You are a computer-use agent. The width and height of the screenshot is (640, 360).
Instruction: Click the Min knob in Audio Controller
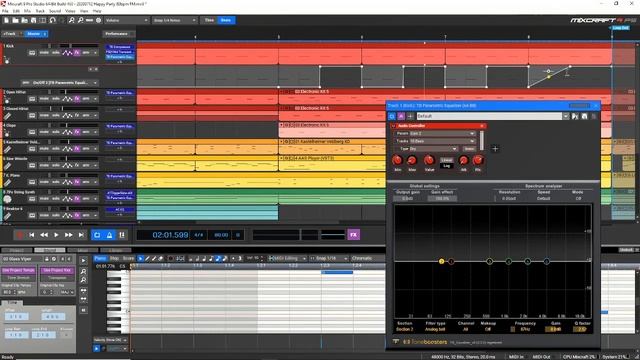click(397, 160)
